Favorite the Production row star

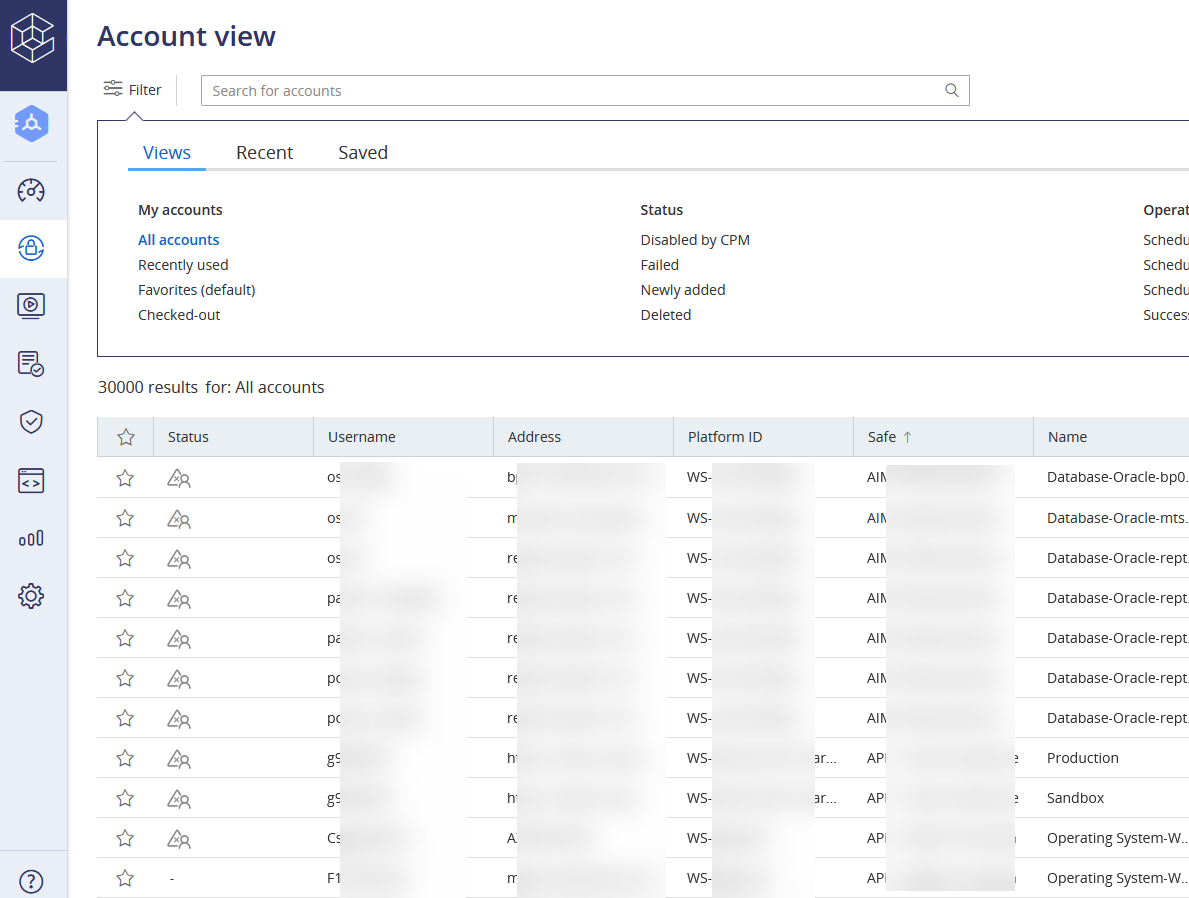click(x=125, y=758)
